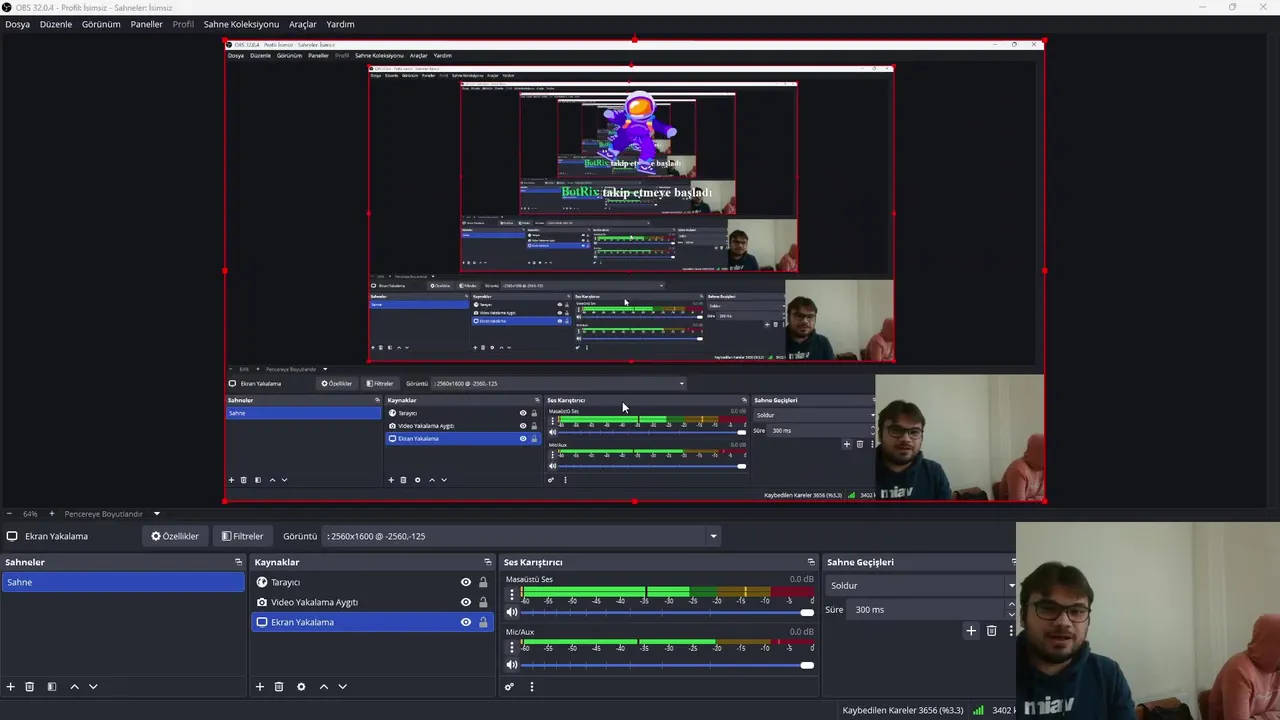Open the Dosya menu

click(17, 24)
